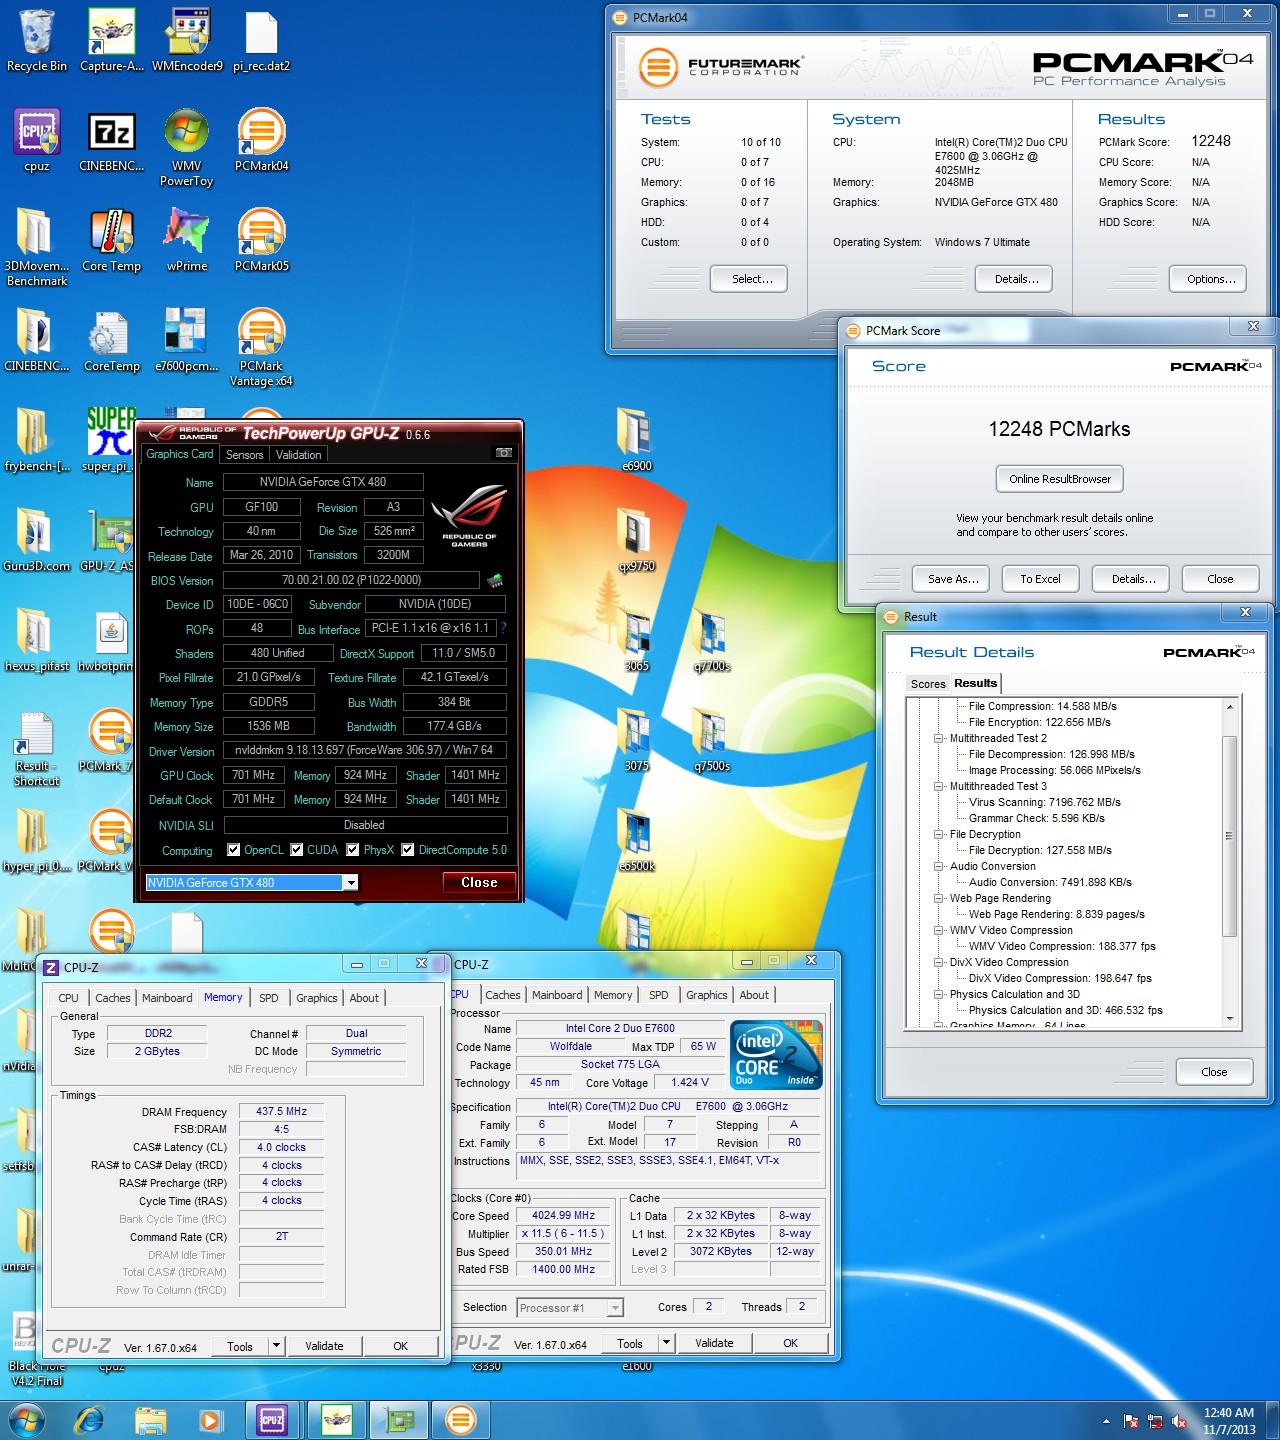Click the scroll up arrow in Result Details
Image resolution: width=1280 pixels, height=1440 pixels.
(1230, 706)
